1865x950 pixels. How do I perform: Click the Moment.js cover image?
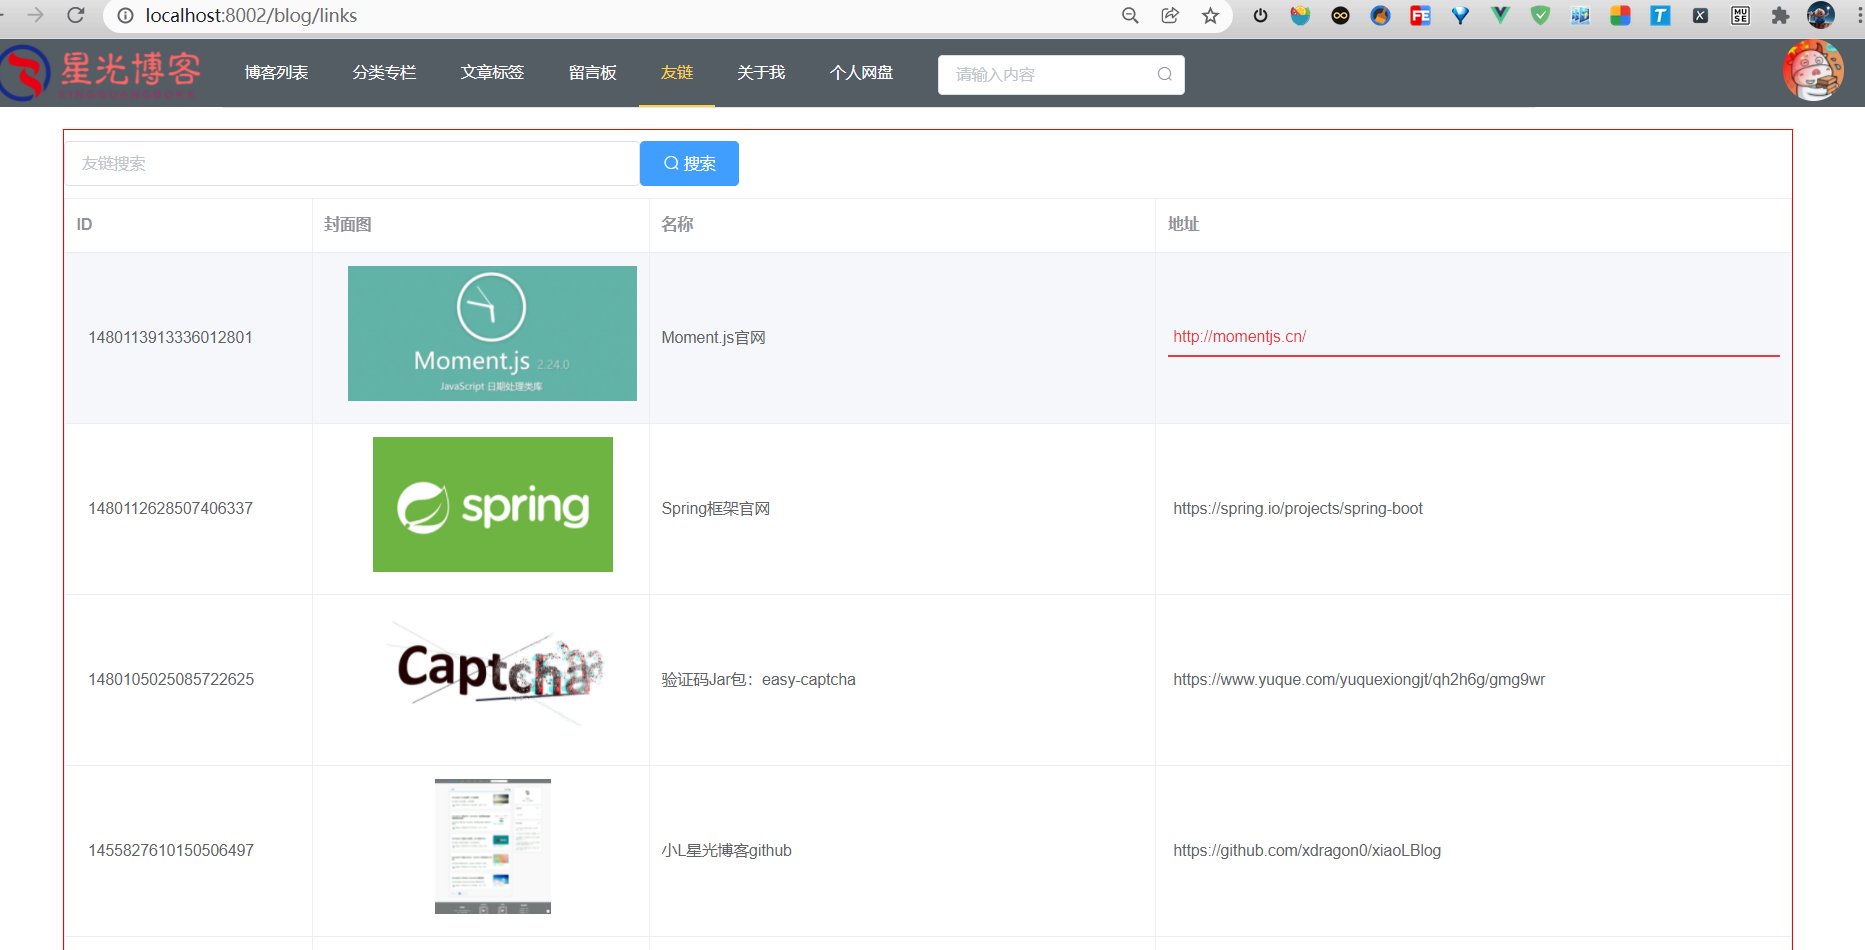pyautogui.click(x=492, y=333)
